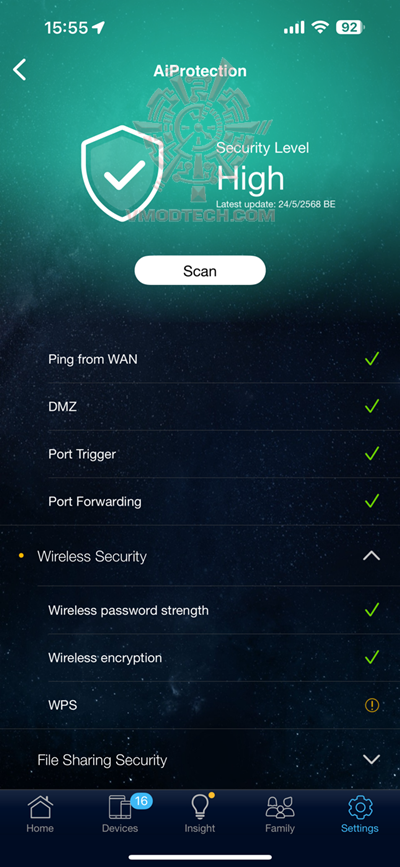
Task: Open WPS warning exclamation icon
Action: tap(372, 705)
